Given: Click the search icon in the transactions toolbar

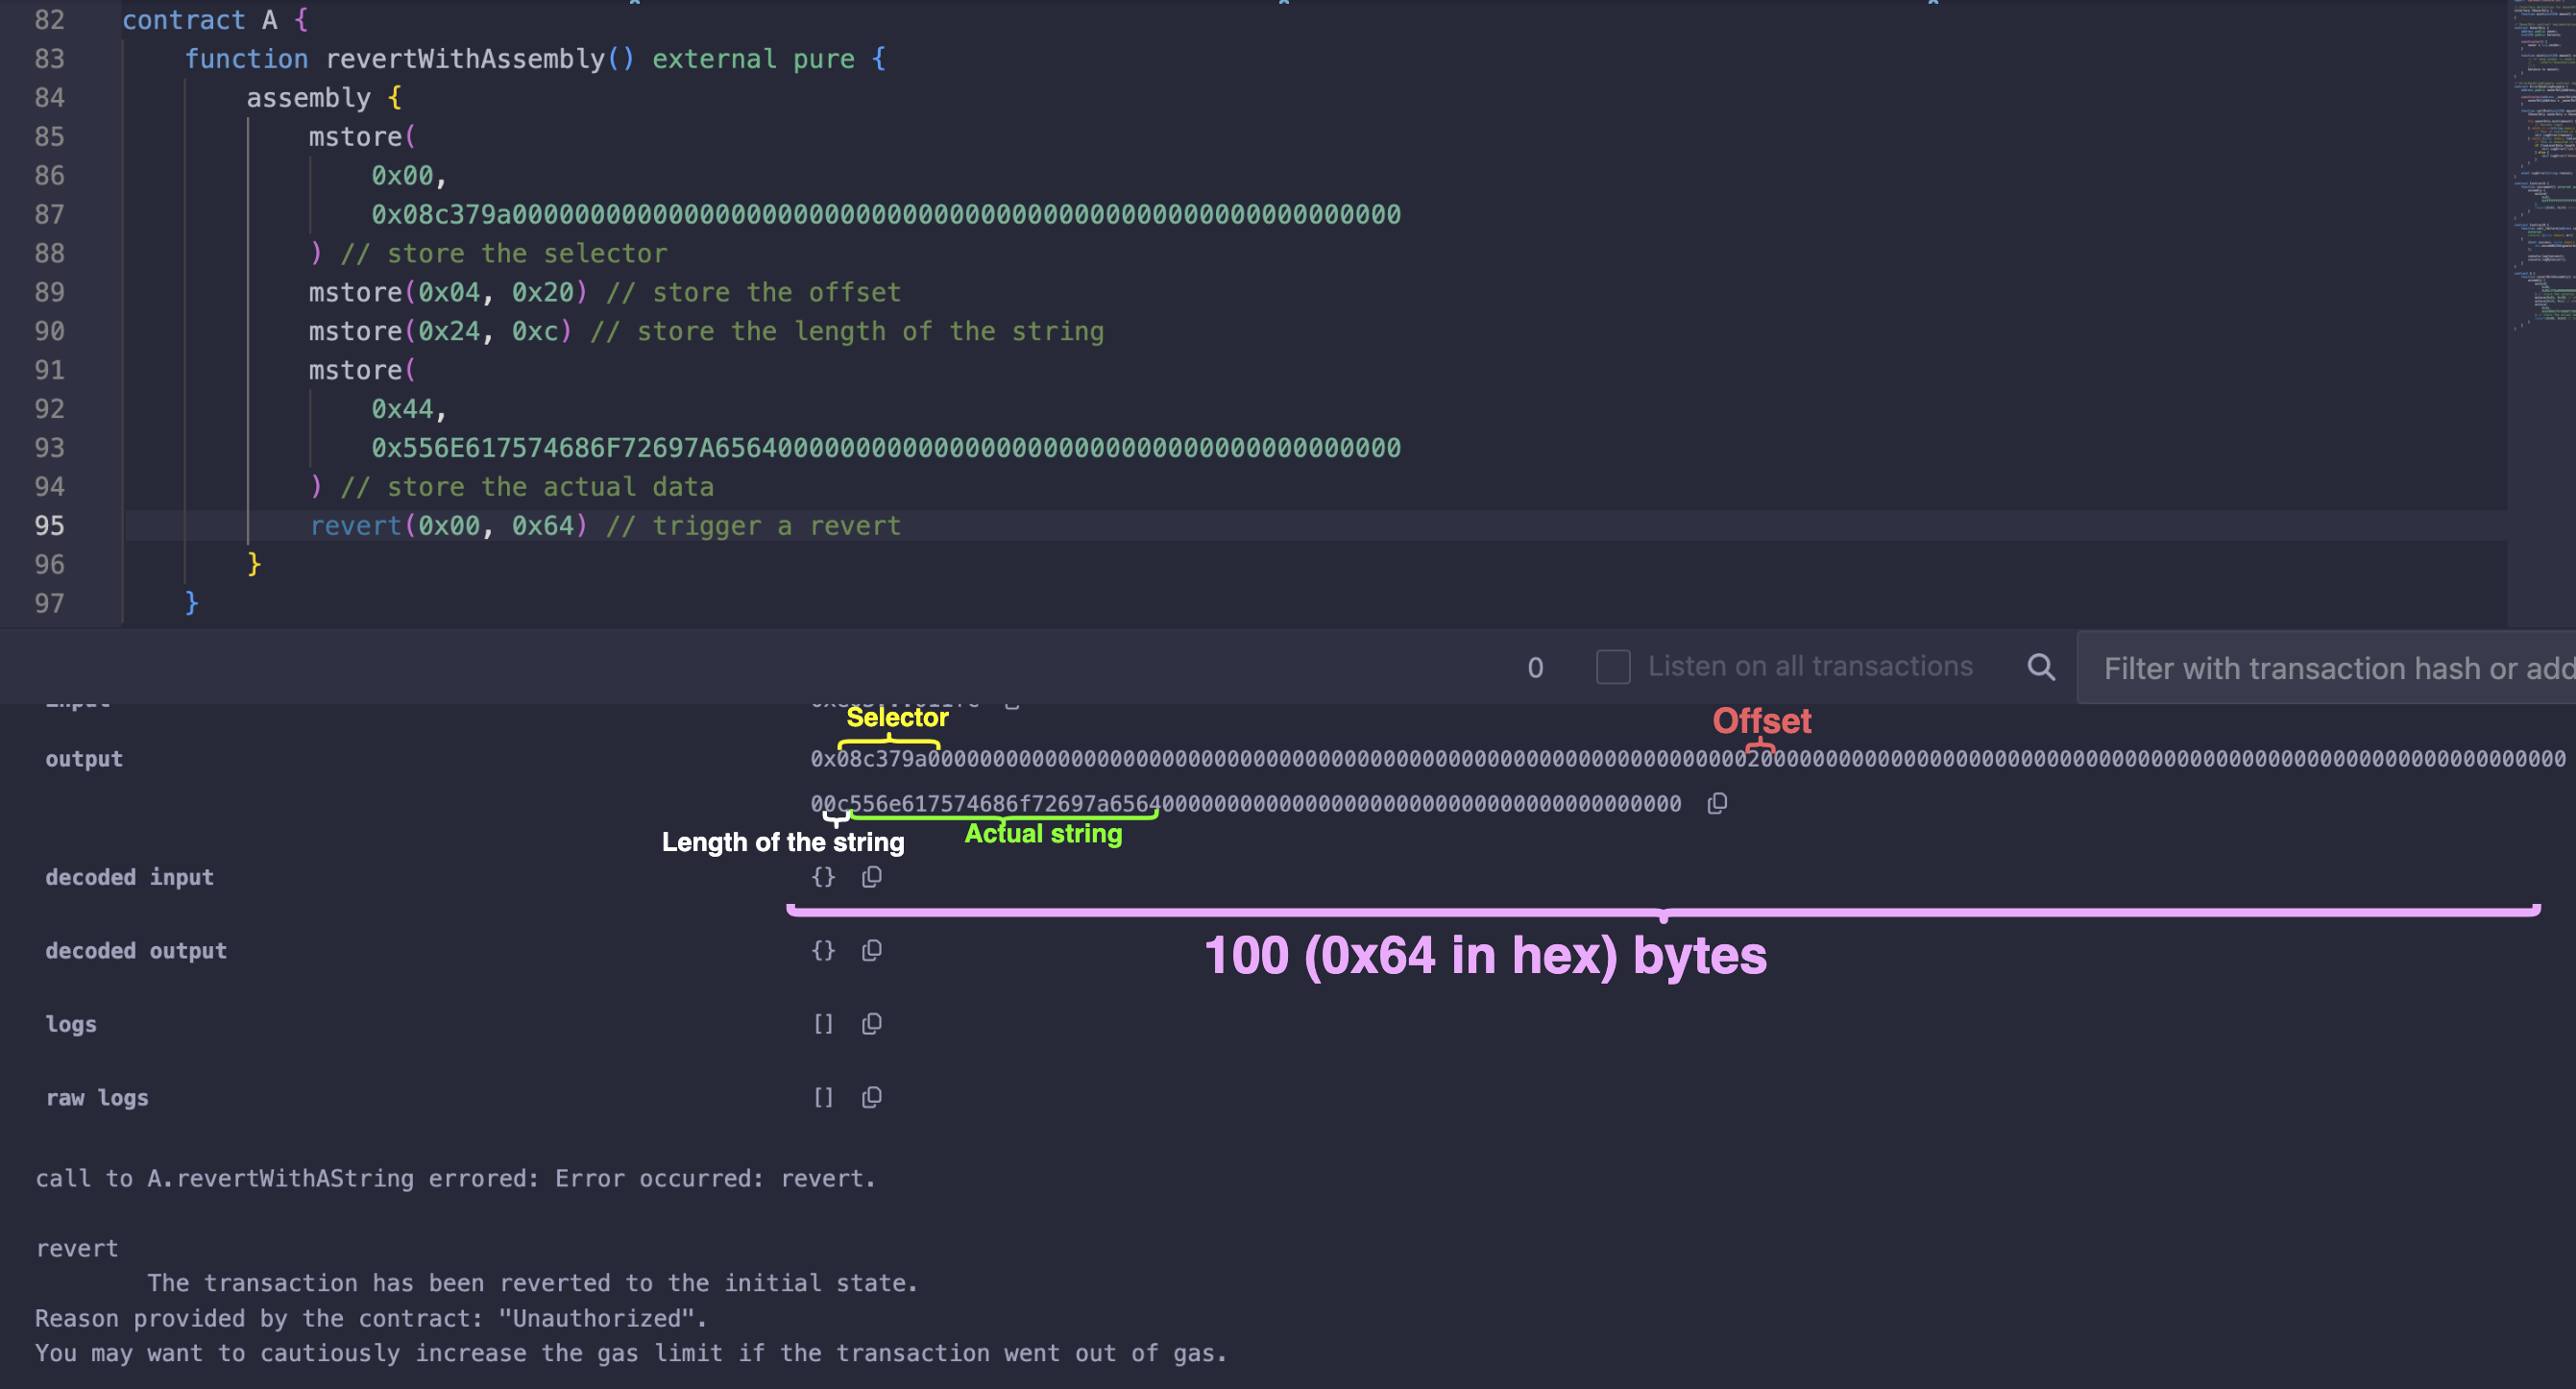Looking at the screenshot, I should pyautogui.click(x=2042, y=666).
